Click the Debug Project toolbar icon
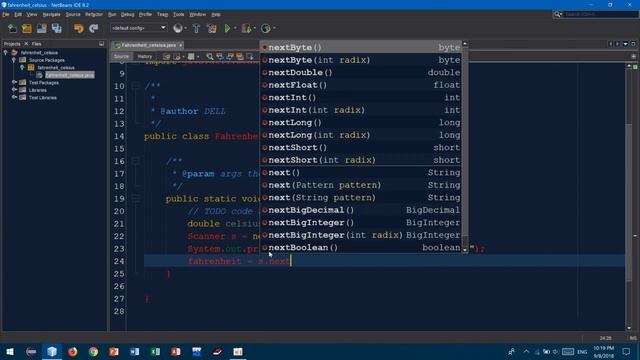Image resolution: width=640 pixels, height=360 pixels. coord(246,28)
